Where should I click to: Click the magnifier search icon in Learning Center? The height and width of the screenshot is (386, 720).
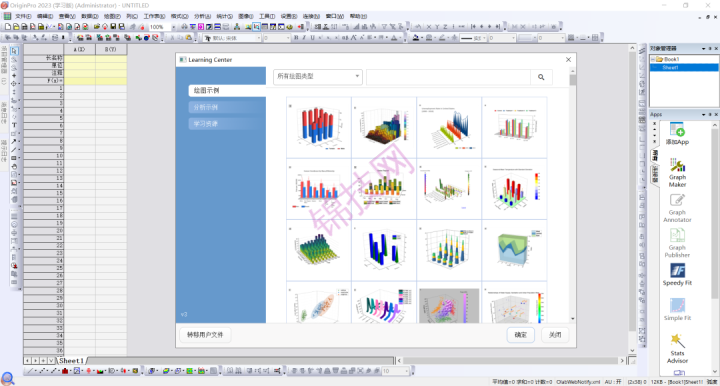(x=541, y=77)
